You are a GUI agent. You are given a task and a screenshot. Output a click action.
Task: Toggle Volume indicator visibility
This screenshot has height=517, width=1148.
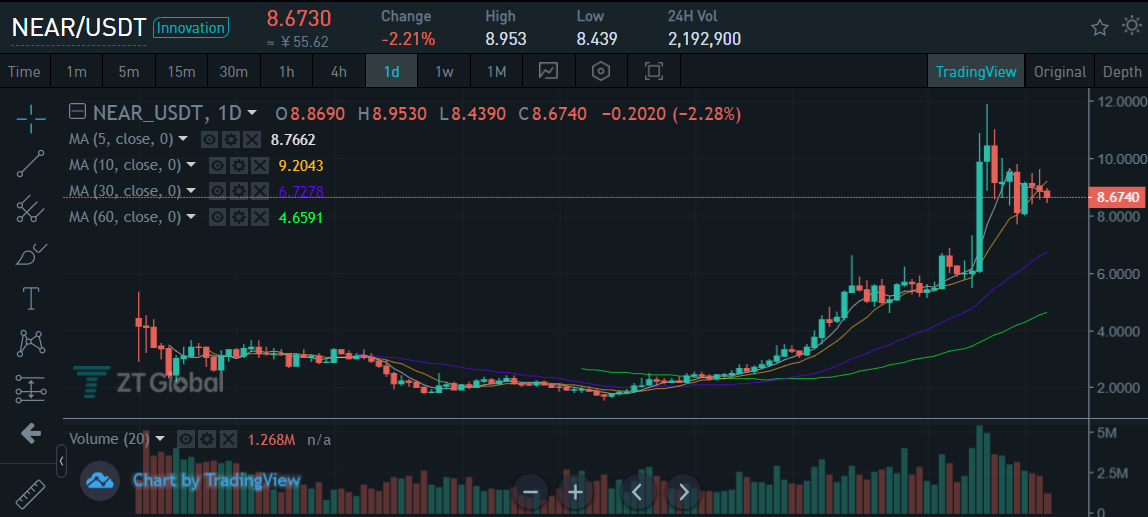[186, 439]
